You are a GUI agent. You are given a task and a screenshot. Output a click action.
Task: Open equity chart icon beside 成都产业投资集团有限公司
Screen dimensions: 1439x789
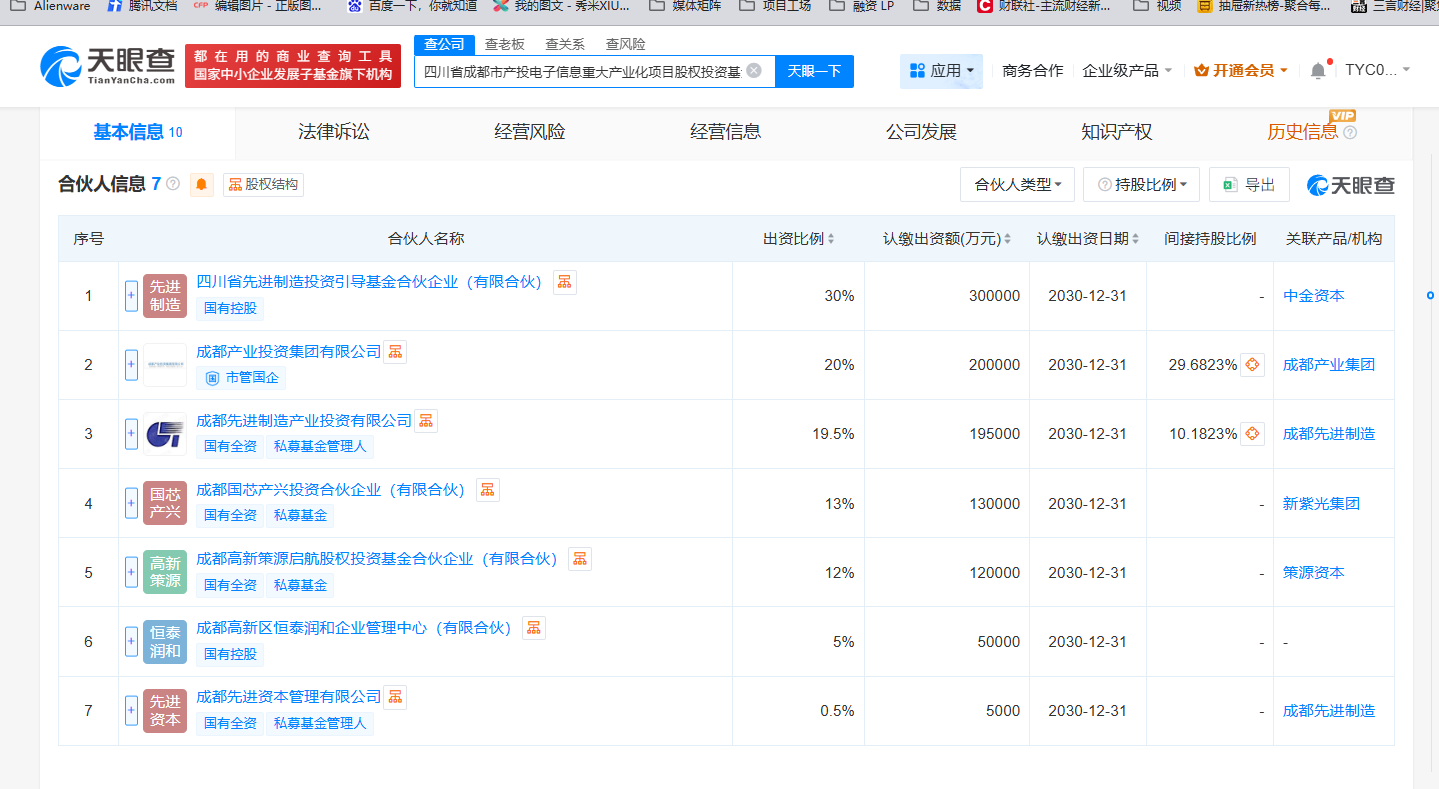pos(395,352)
